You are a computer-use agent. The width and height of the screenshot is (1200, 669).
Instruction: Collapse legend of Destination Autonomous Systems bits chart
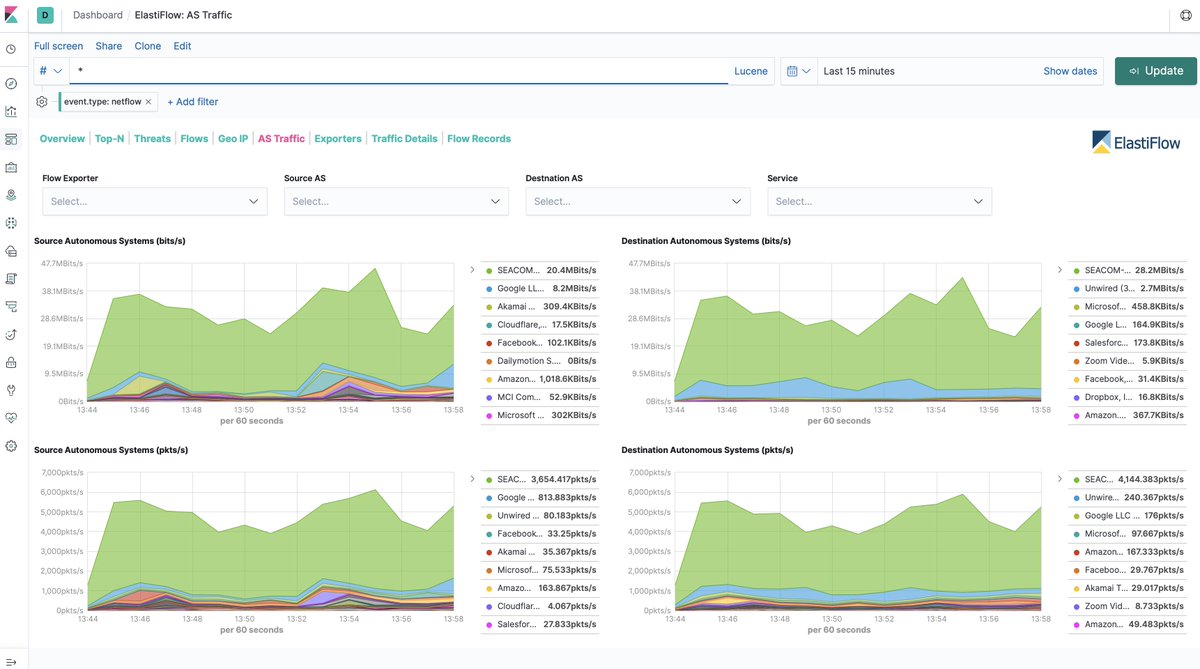point(1059,269)
